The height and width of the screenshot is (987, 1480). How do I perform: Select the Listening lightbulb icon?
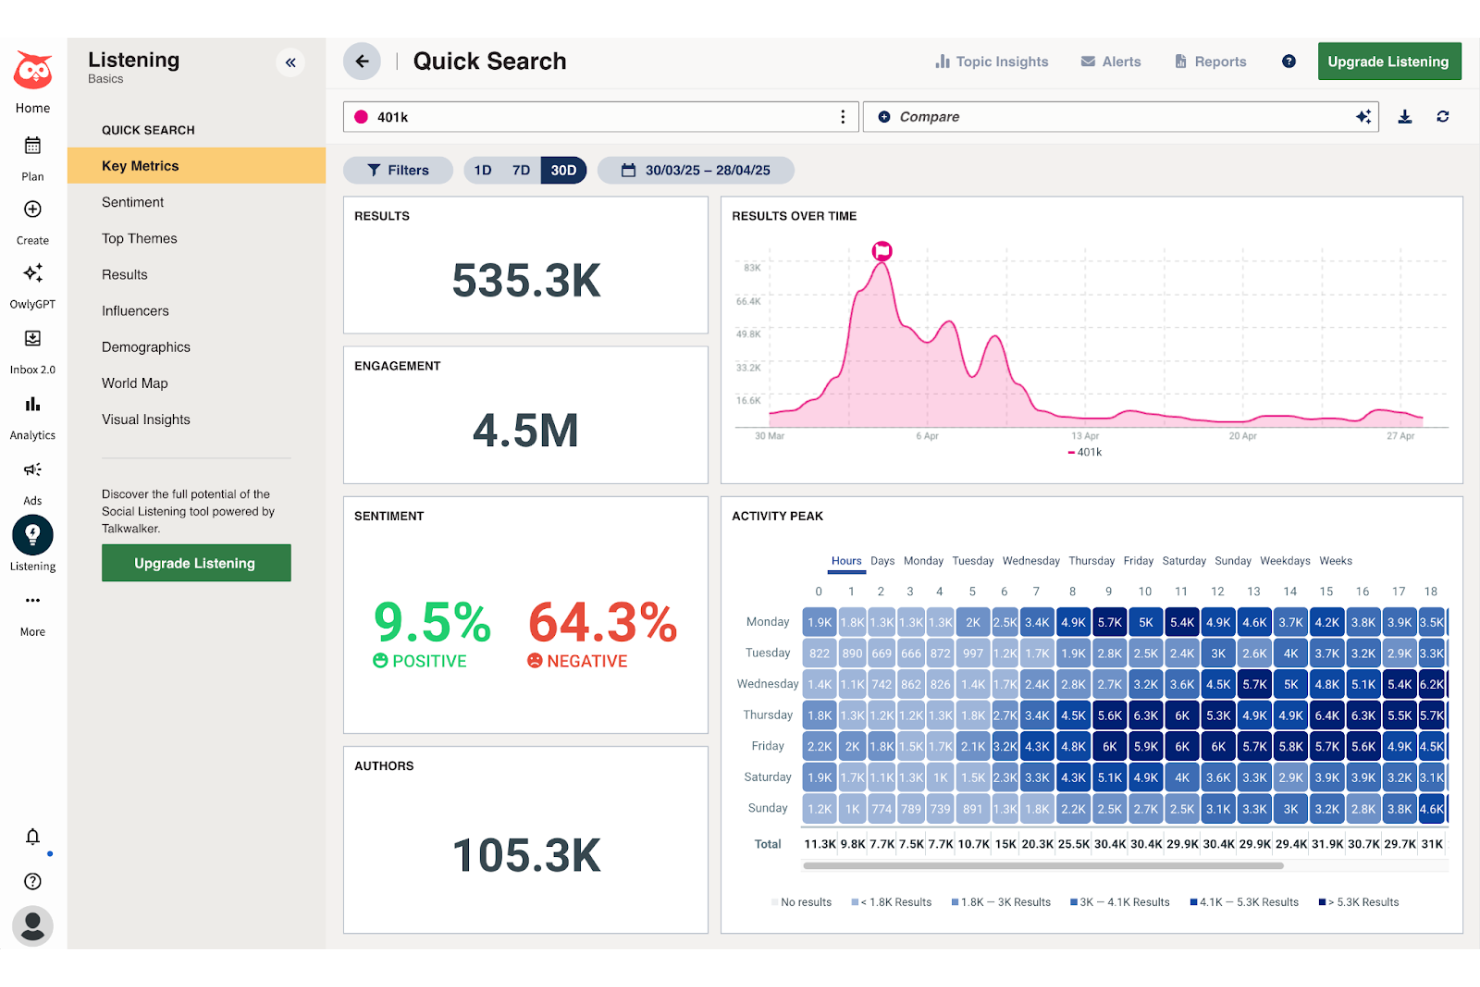(x=32, y=534)
